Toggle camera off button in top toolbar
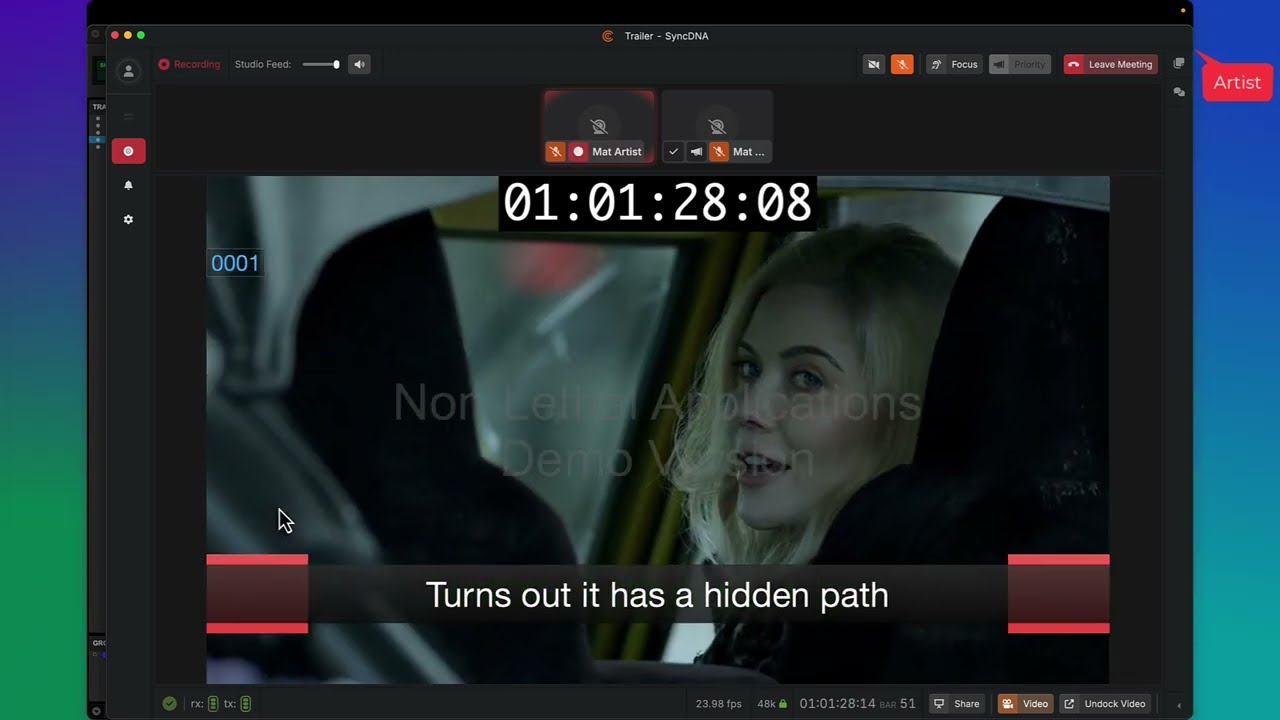The width and height of the screenshot is (1280, 720). click(x=874, y=64)
